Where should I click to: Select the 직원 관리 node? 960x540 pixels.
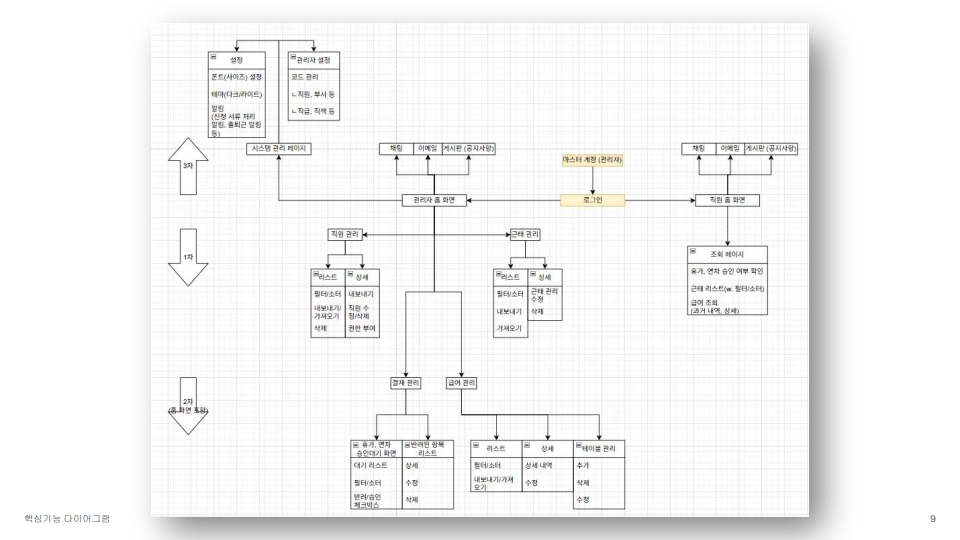tap(345, 234)
